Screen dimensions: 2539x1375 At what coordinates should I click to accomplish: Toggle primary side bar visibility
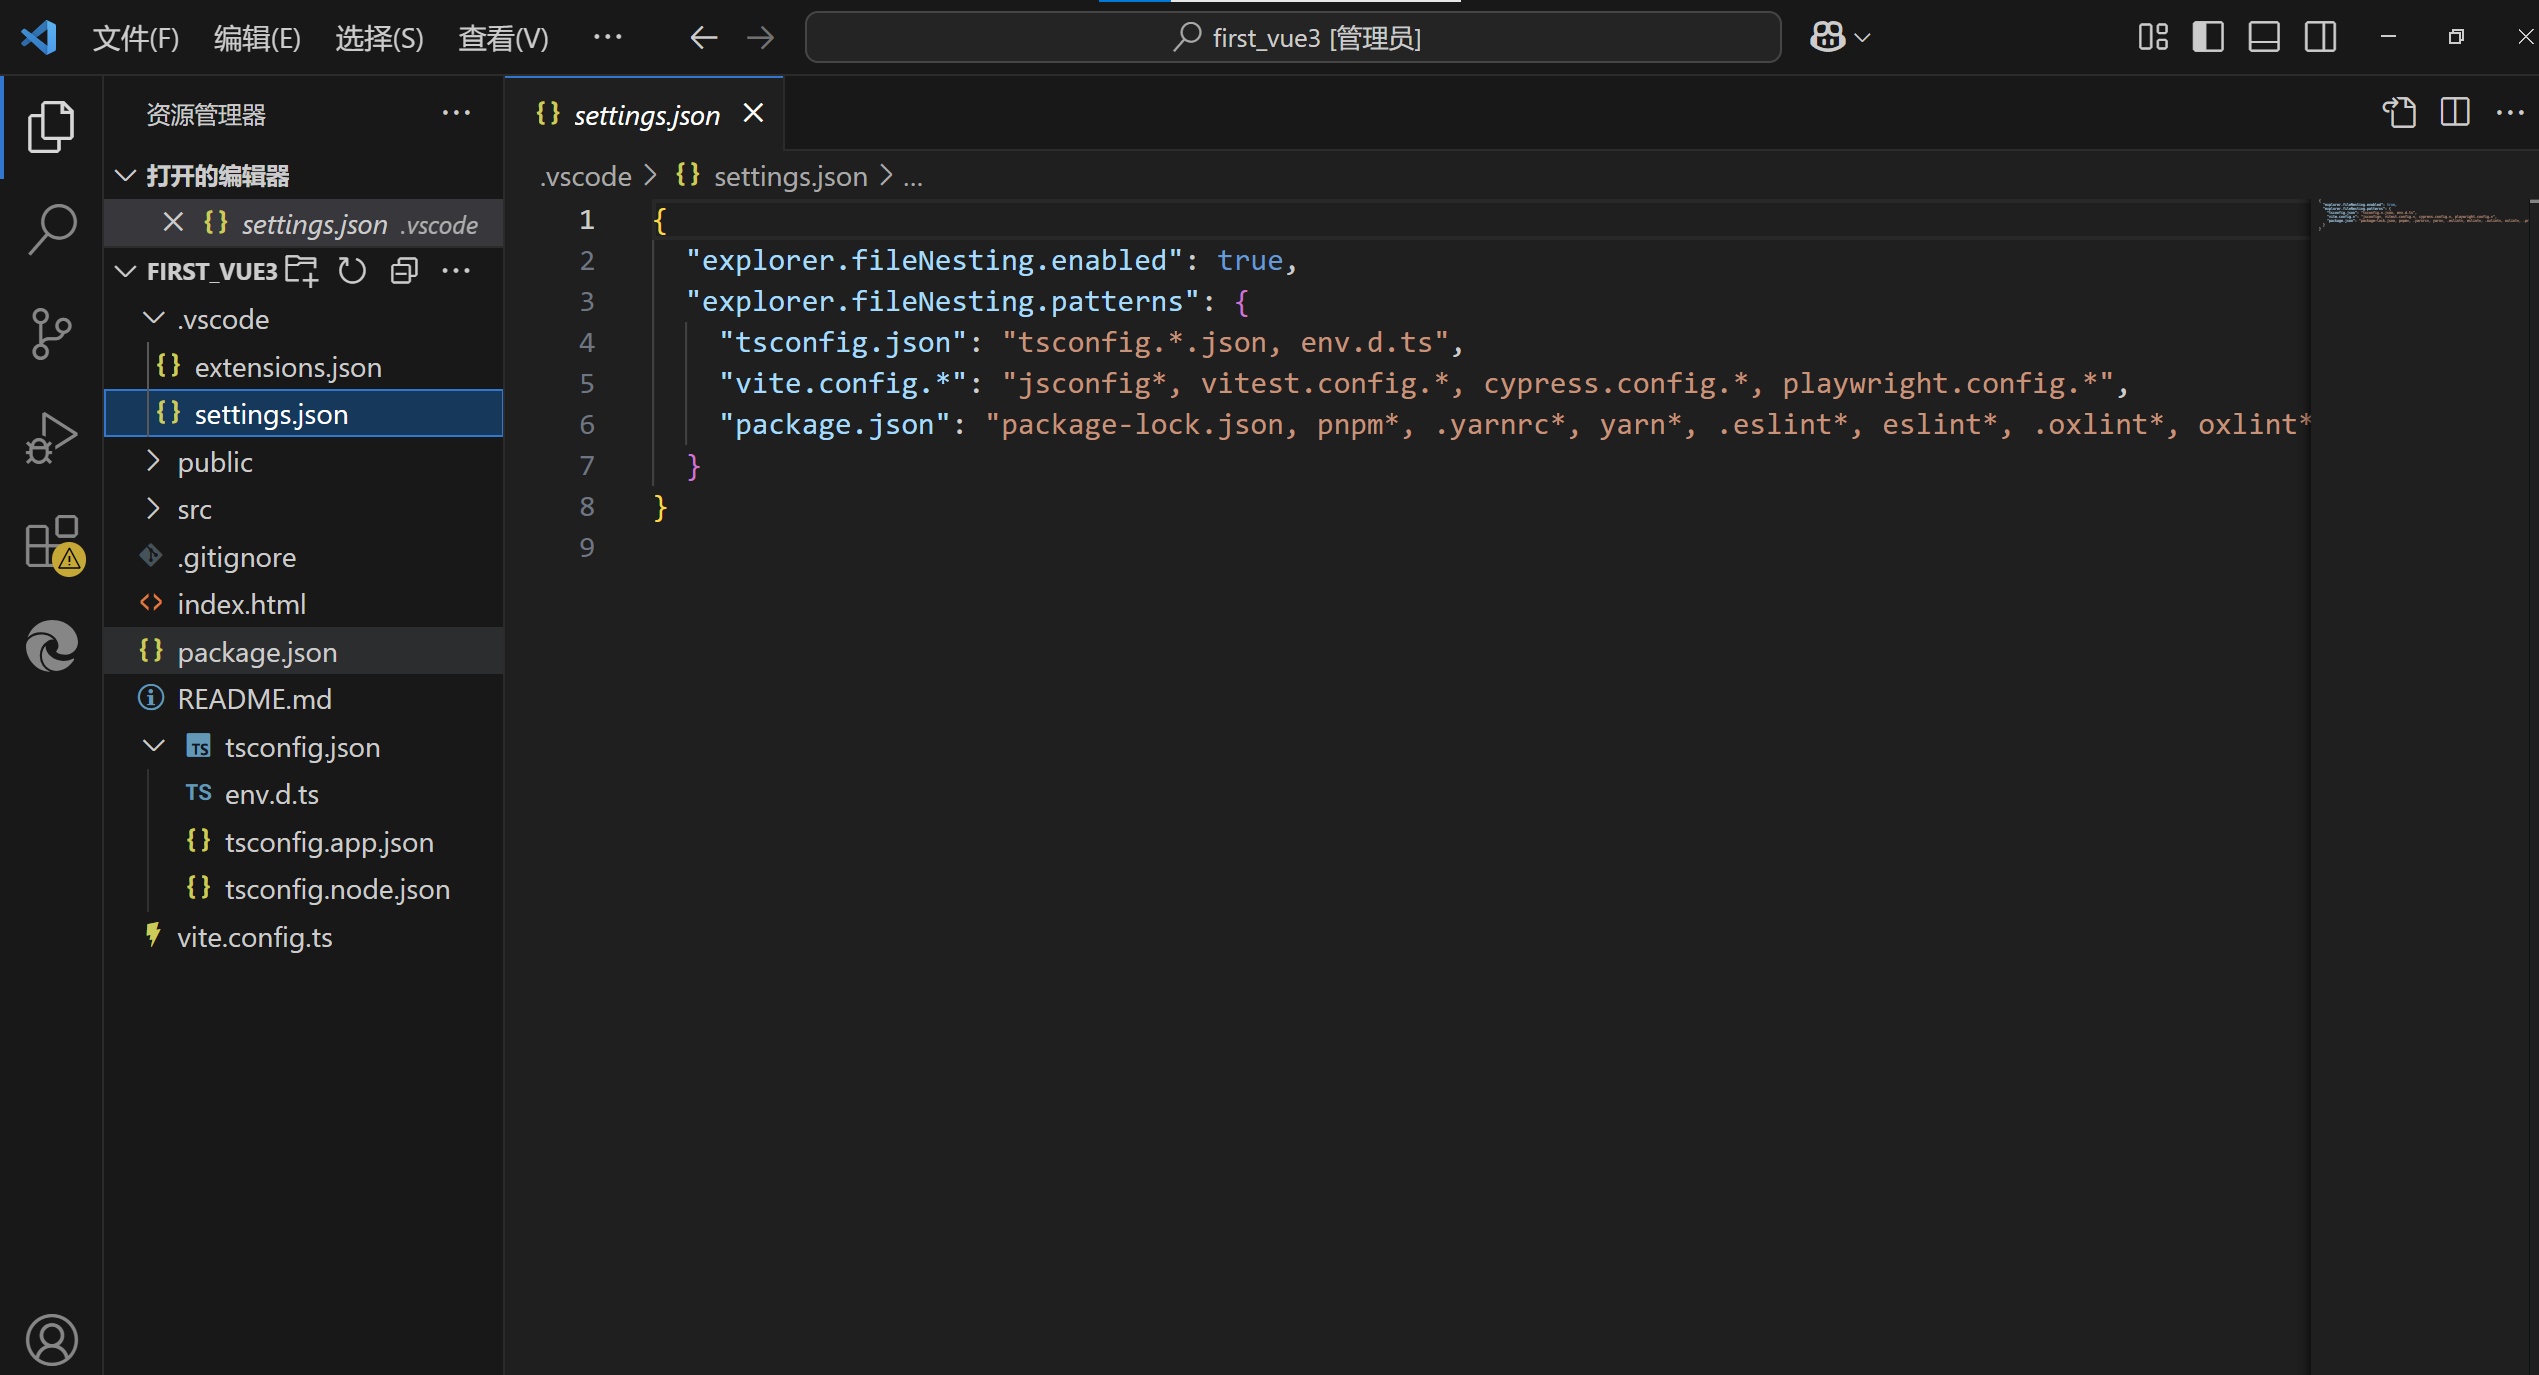pos(2207,38)
